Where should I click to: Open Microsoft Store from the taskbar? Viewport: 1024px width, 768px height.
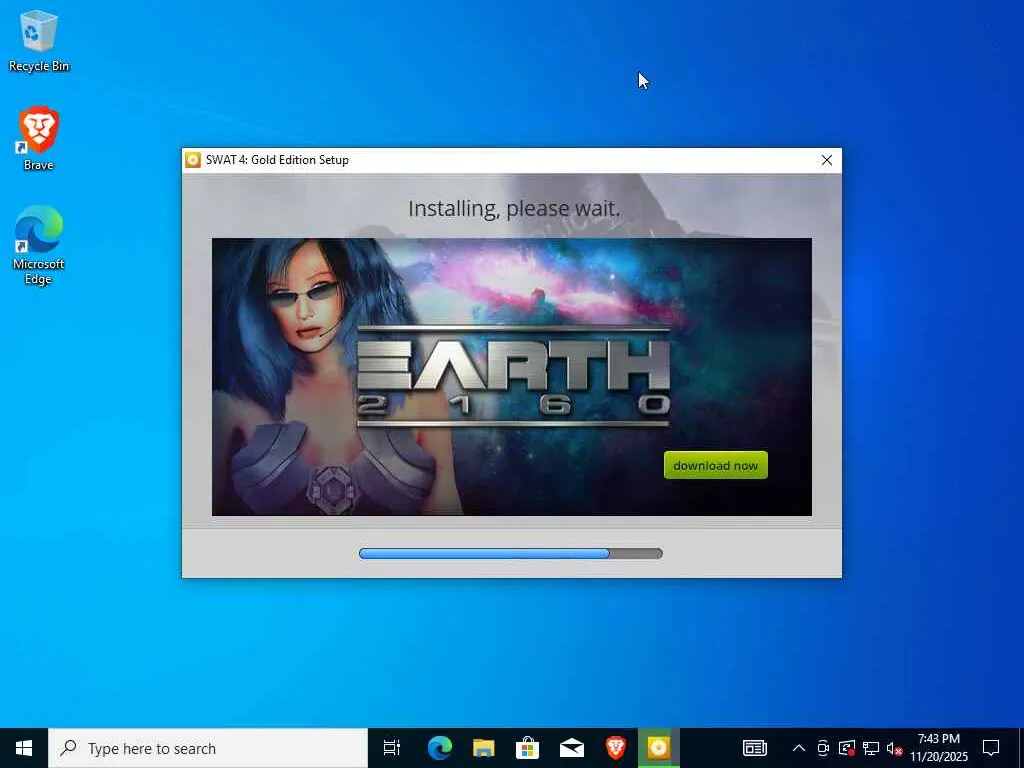[527, 748]
